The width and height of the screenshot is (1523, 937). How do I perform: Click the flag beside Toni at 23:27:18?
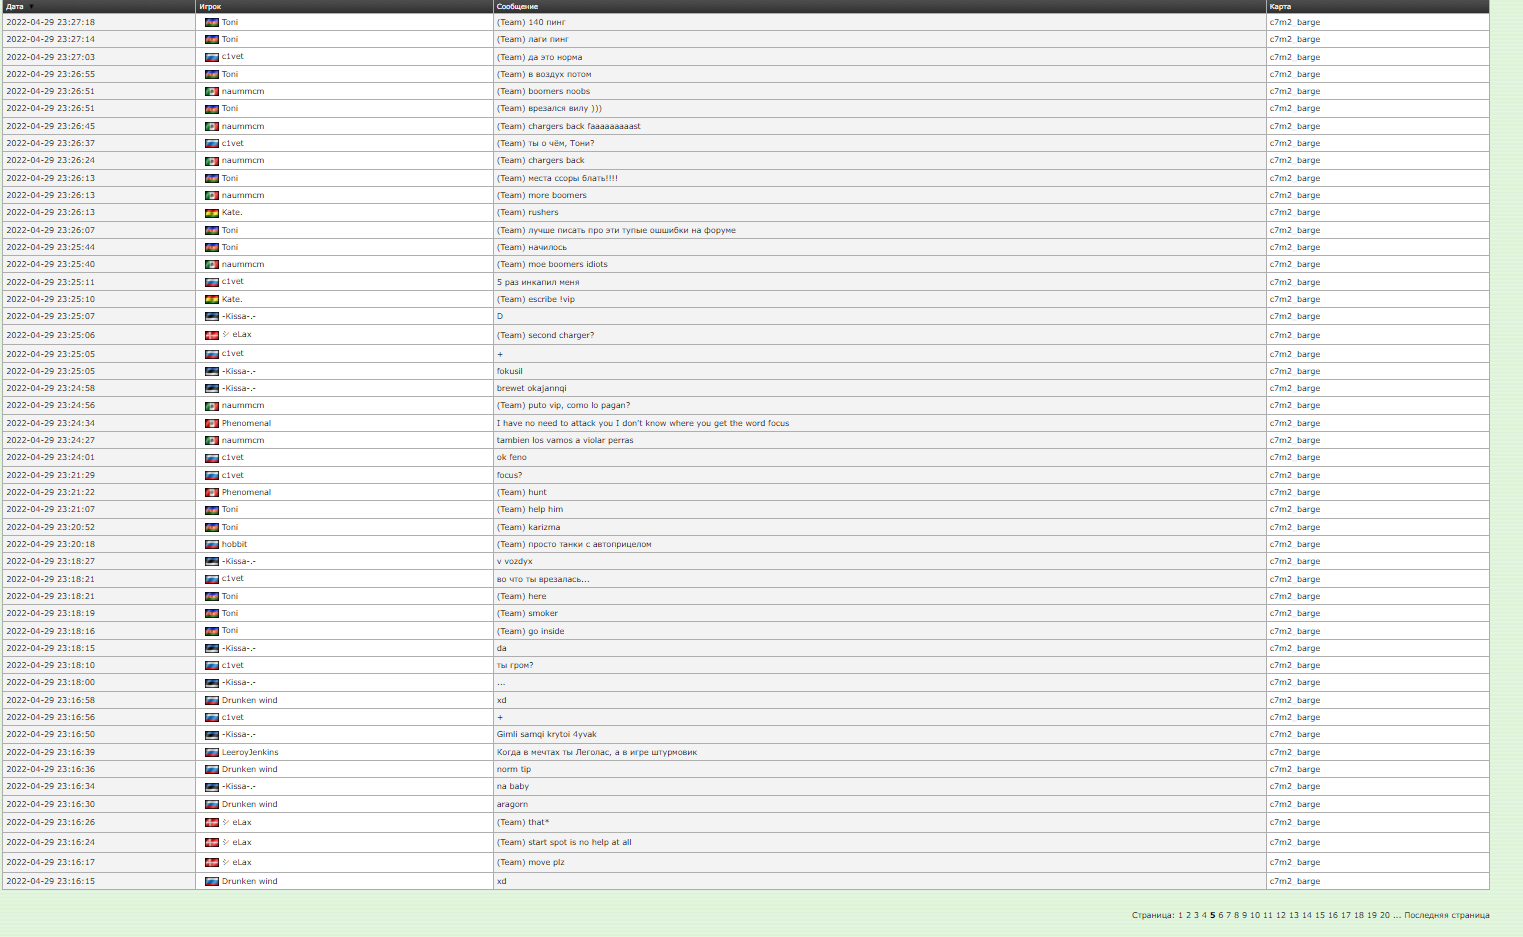coord(211,22)
